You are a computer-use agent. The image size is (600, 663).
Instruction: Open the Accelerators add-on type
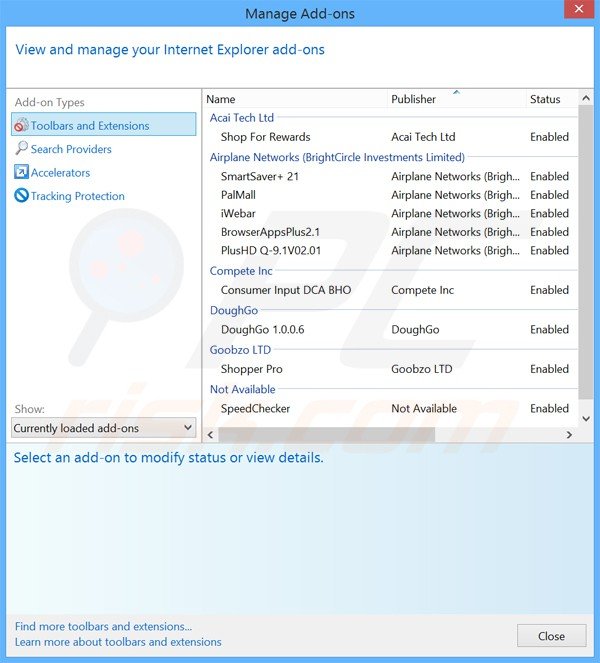[60, 173]
